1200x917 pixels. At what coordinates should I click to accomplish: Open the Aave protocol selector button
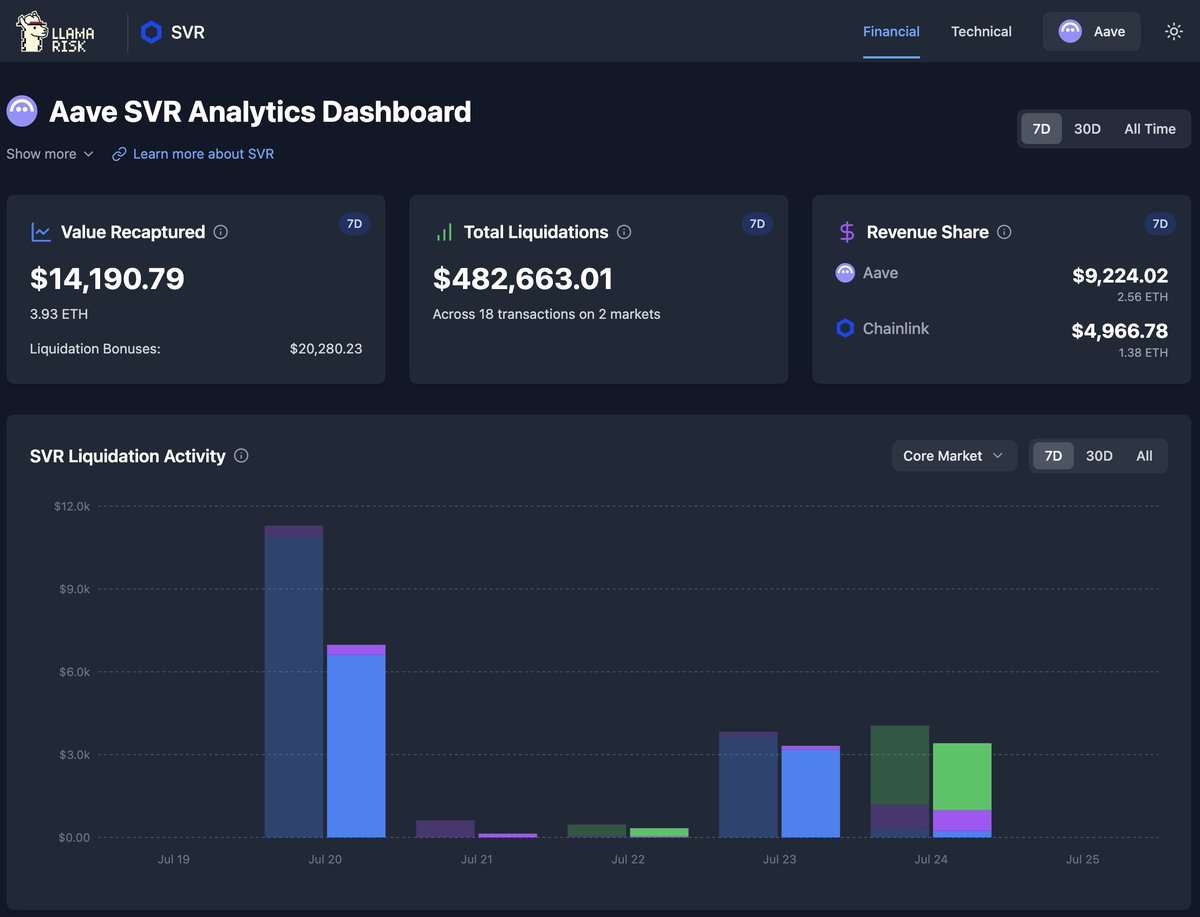click(x=1092, y=31)
